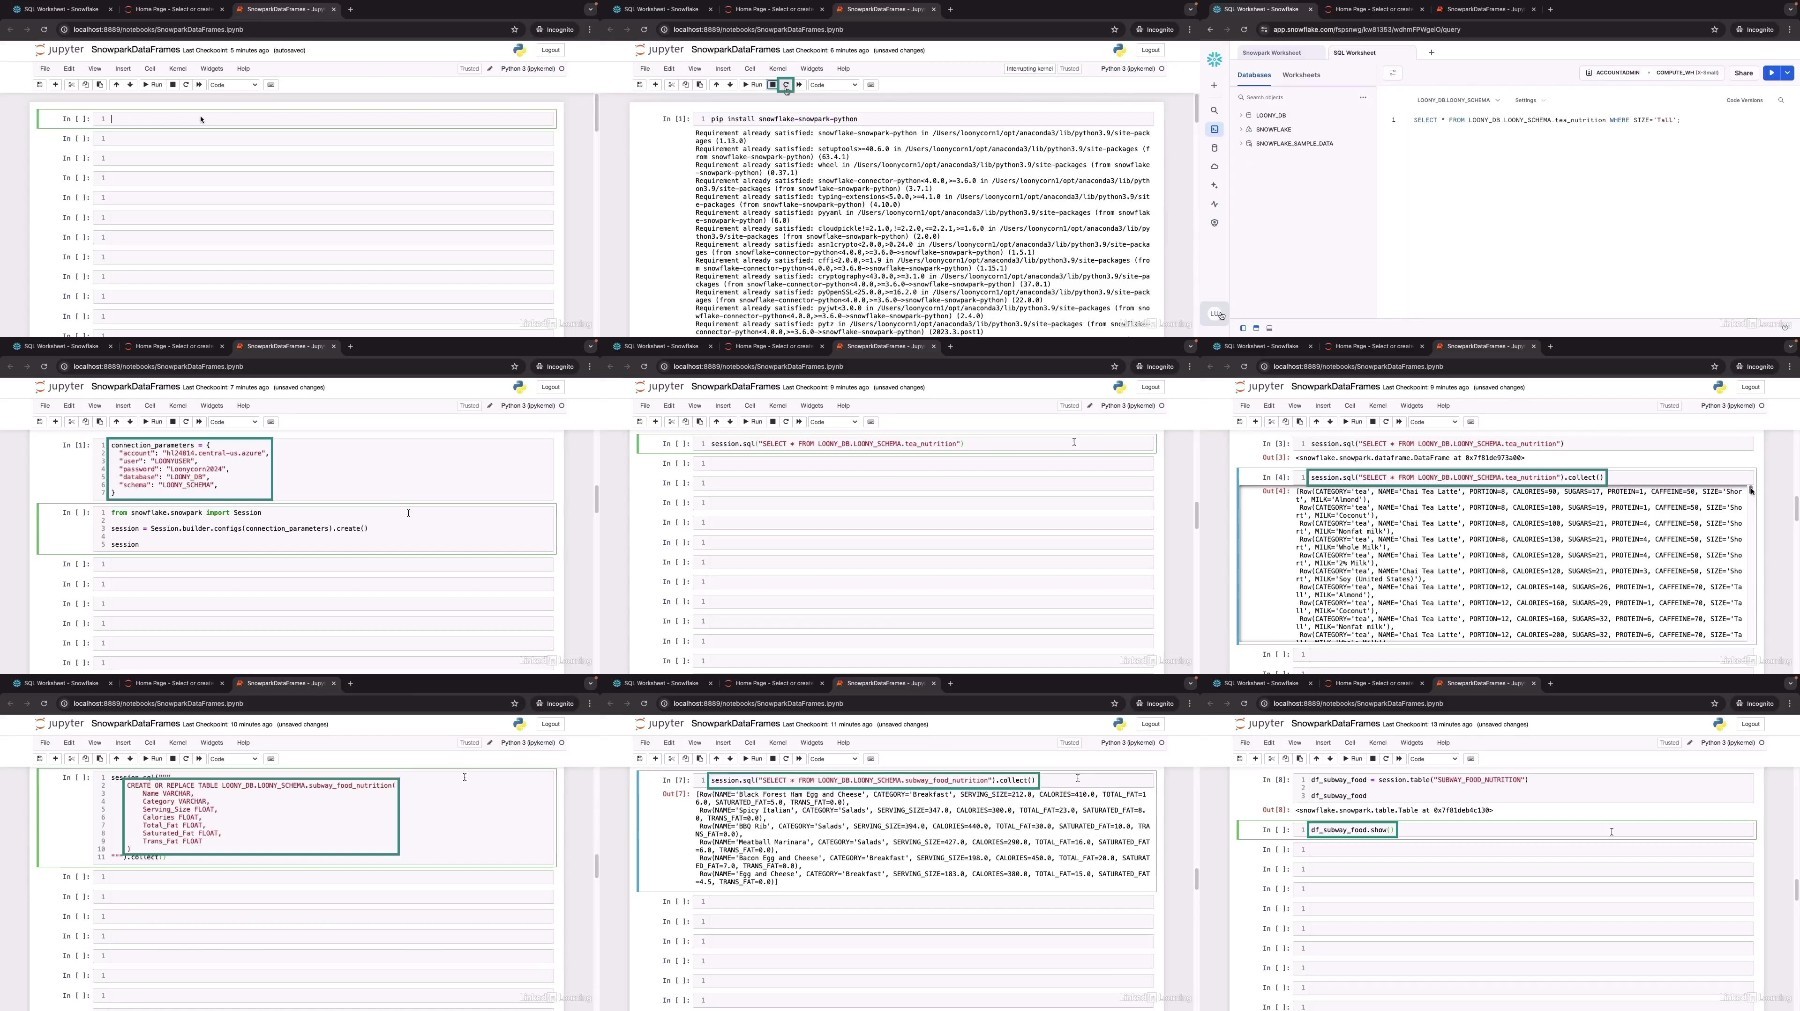Open run options arrow beside the blue play button
This screenshot has width=1800, height=1011.
point(1787,73)
